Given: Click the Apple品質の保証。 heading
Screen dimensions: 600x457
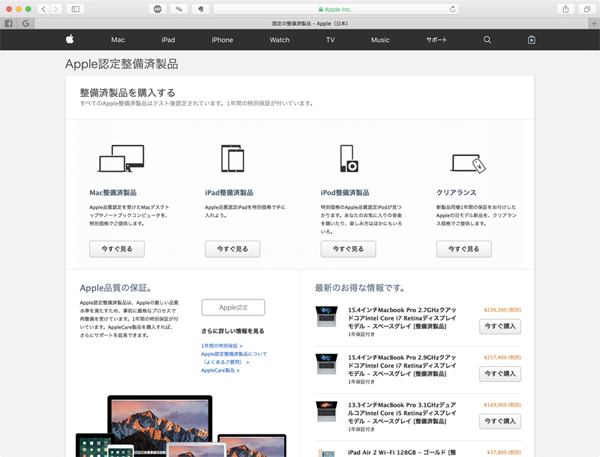Looking at the screenshot, I should pyautogui.click(x=116, y=288).
